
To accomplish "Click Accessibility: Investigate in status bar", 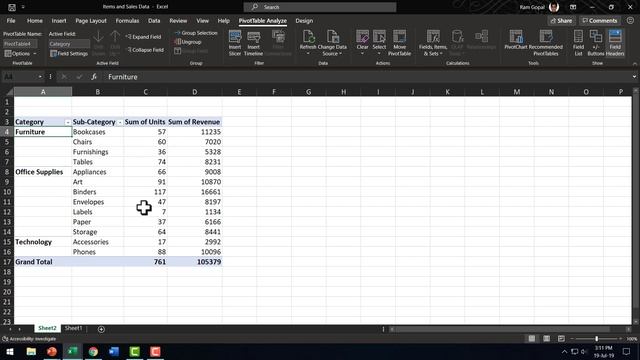I will 29,339.
